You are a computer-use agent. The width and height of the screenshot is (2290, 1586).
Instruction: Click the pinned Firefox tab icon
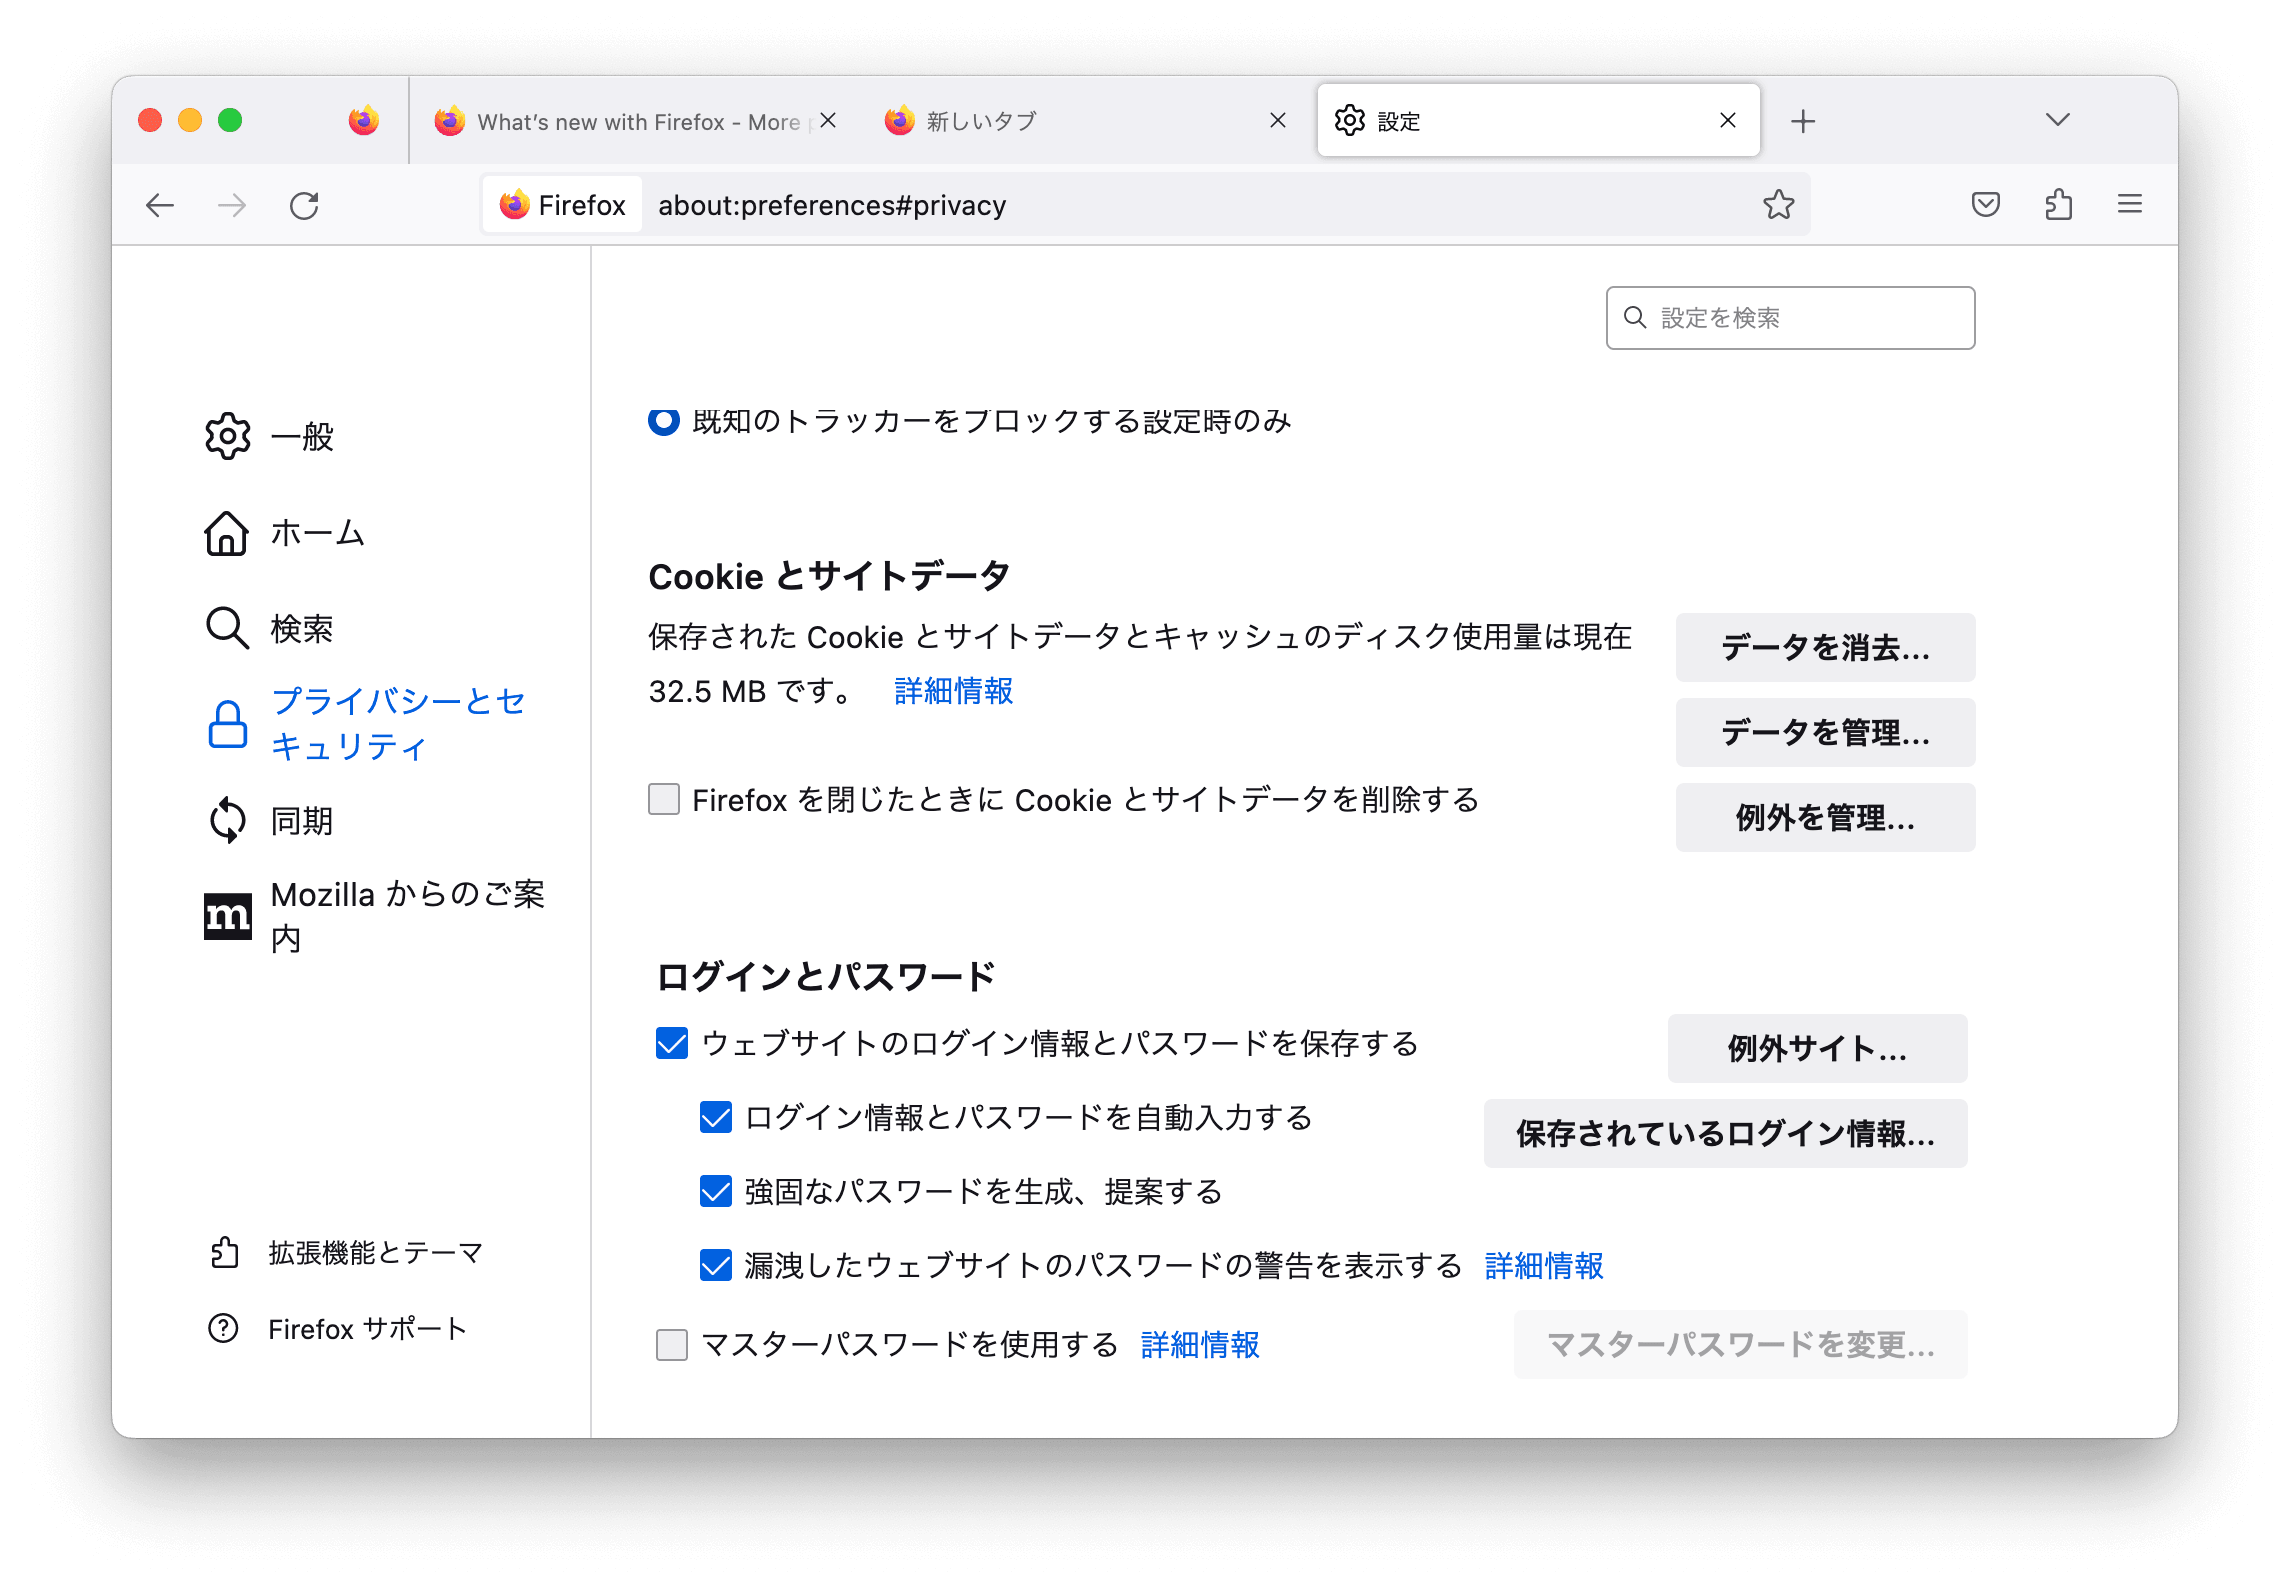[x=364, y=120]
